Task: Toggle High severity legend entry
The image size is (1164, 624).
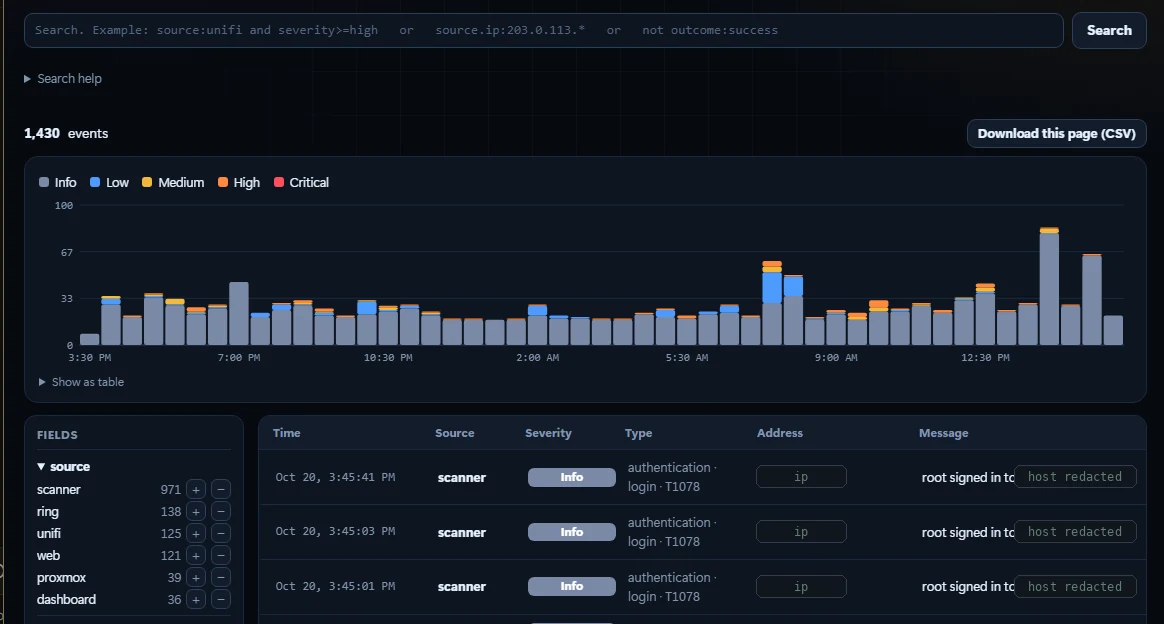Action: click(x=238, y=183)
